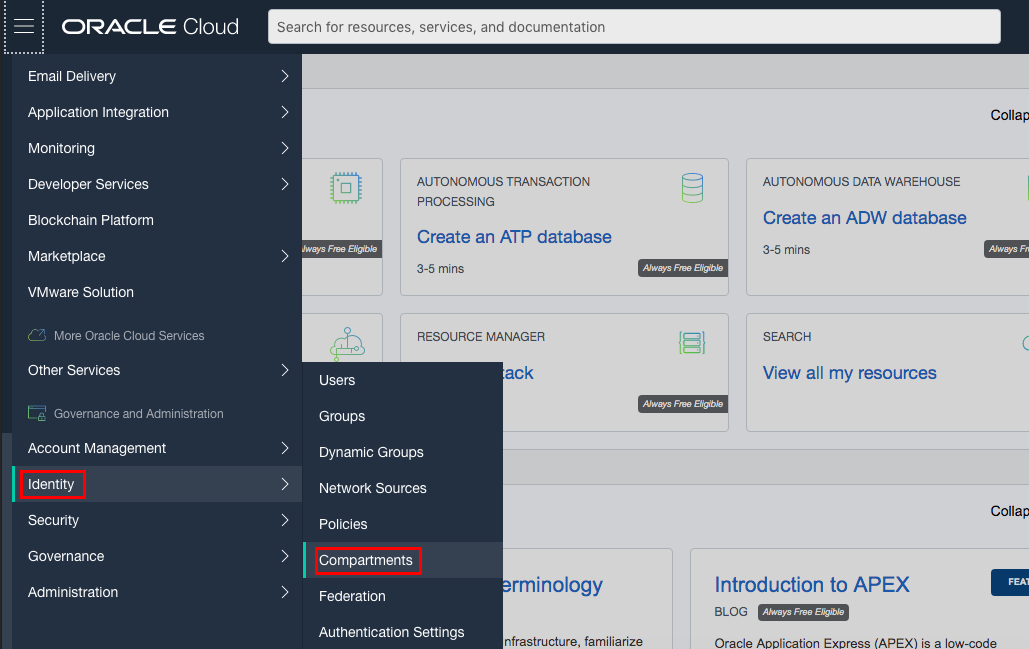Click Always Free Eligible tag beside BLOG
The width and height of the screenshot is (1029, 649).
803,612
